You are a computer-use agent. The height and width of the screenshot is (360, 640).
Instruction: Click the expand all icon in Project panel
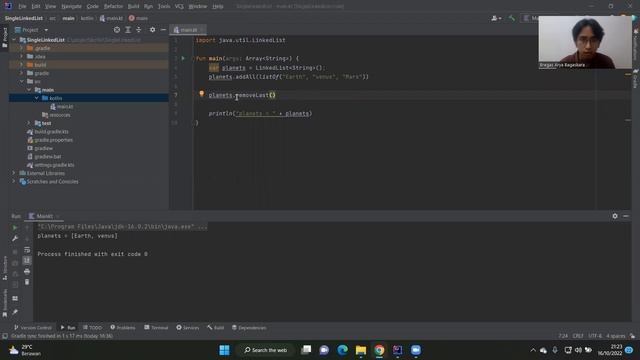128,30
